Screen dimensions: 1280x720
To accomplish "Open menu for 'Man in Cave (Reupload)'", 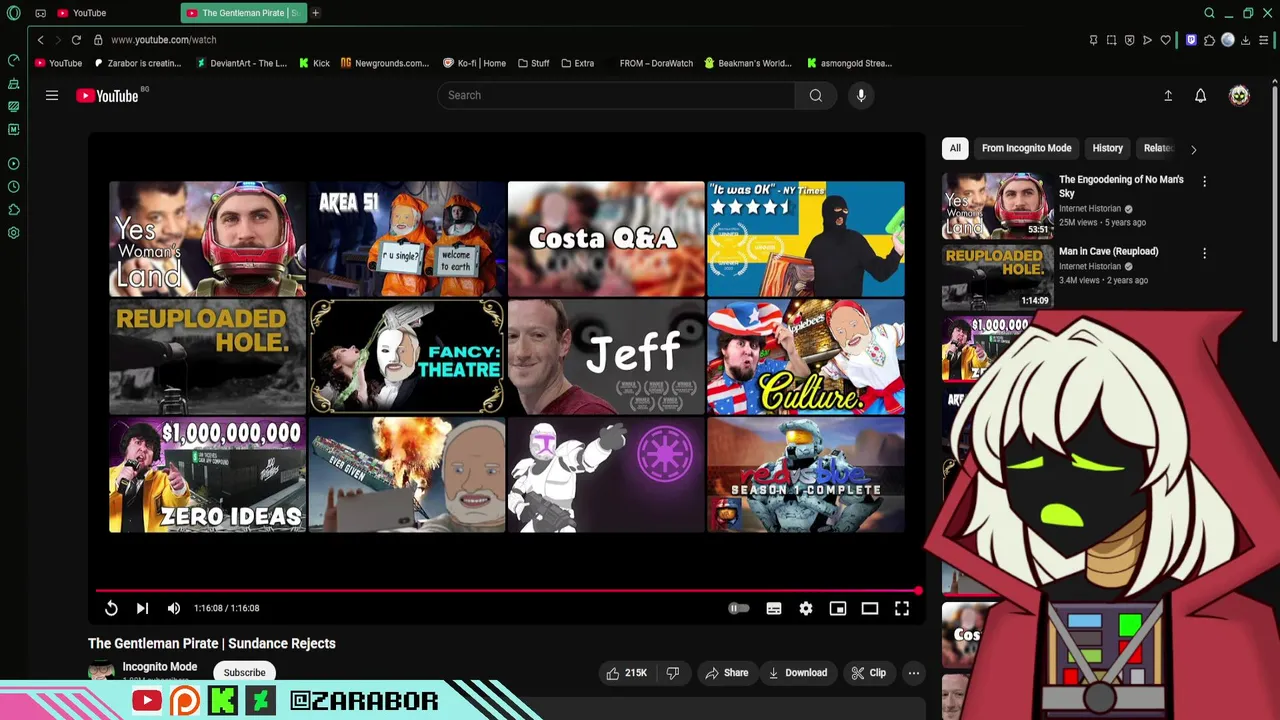I will (x=1204, y=254).
